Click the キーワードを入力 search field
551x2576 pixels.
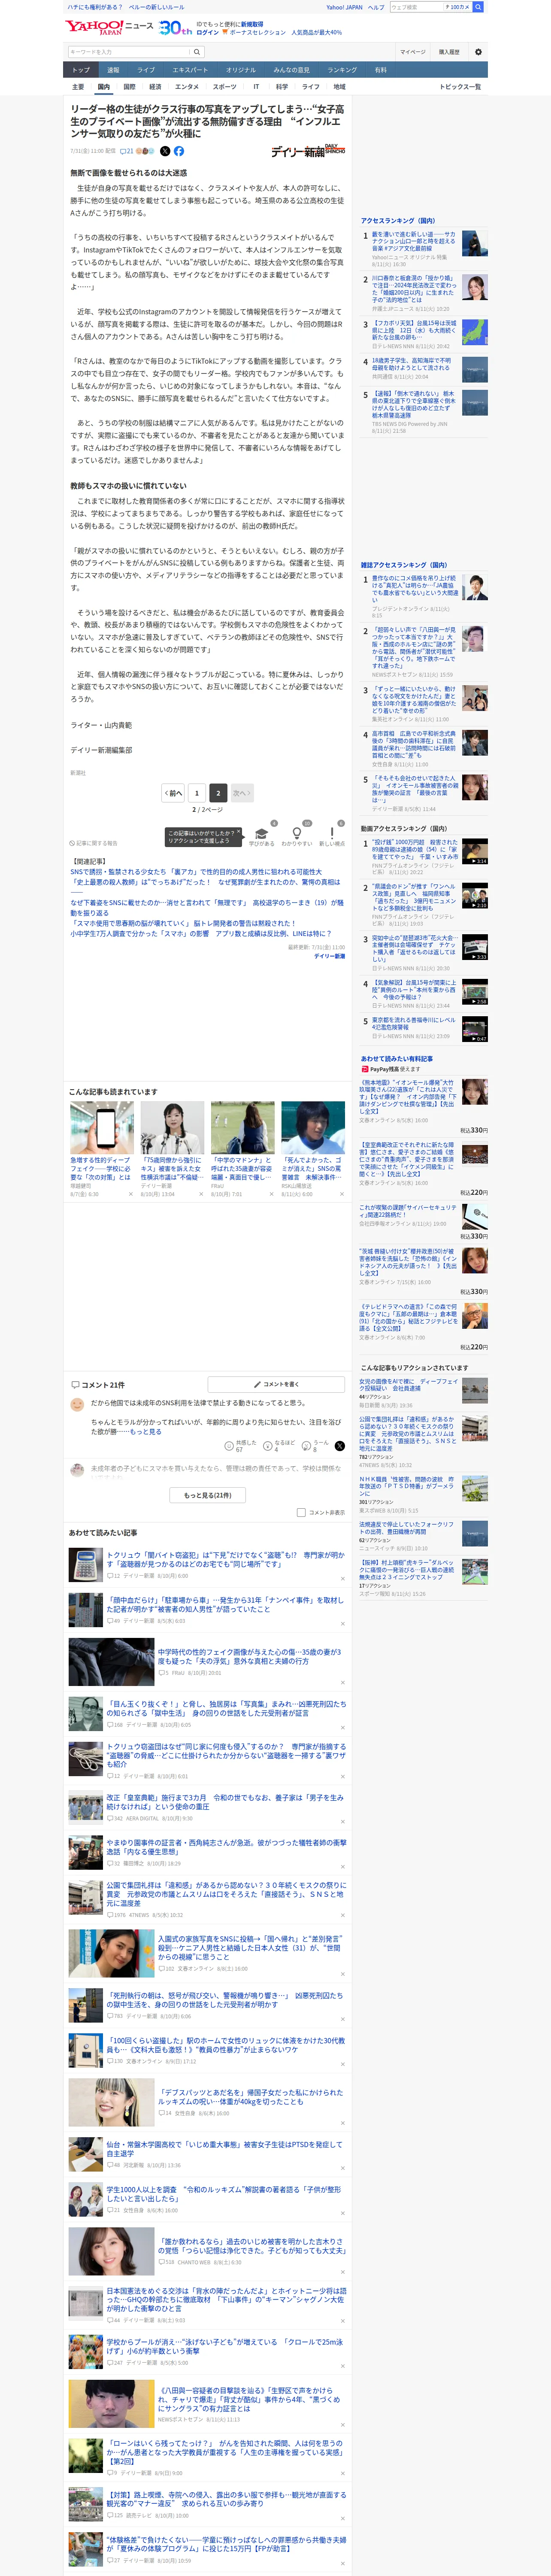pyautogui.click(x=129, y=51)
